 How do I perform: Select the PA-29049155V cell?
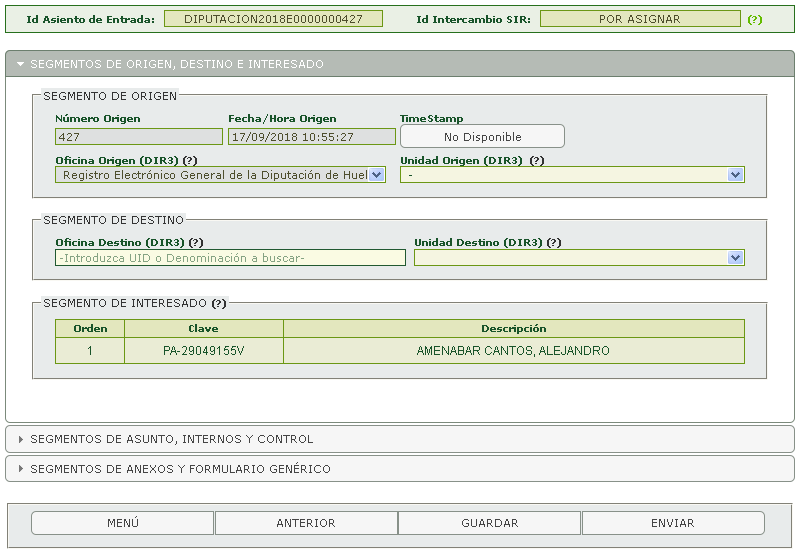(x=204, y=351)
